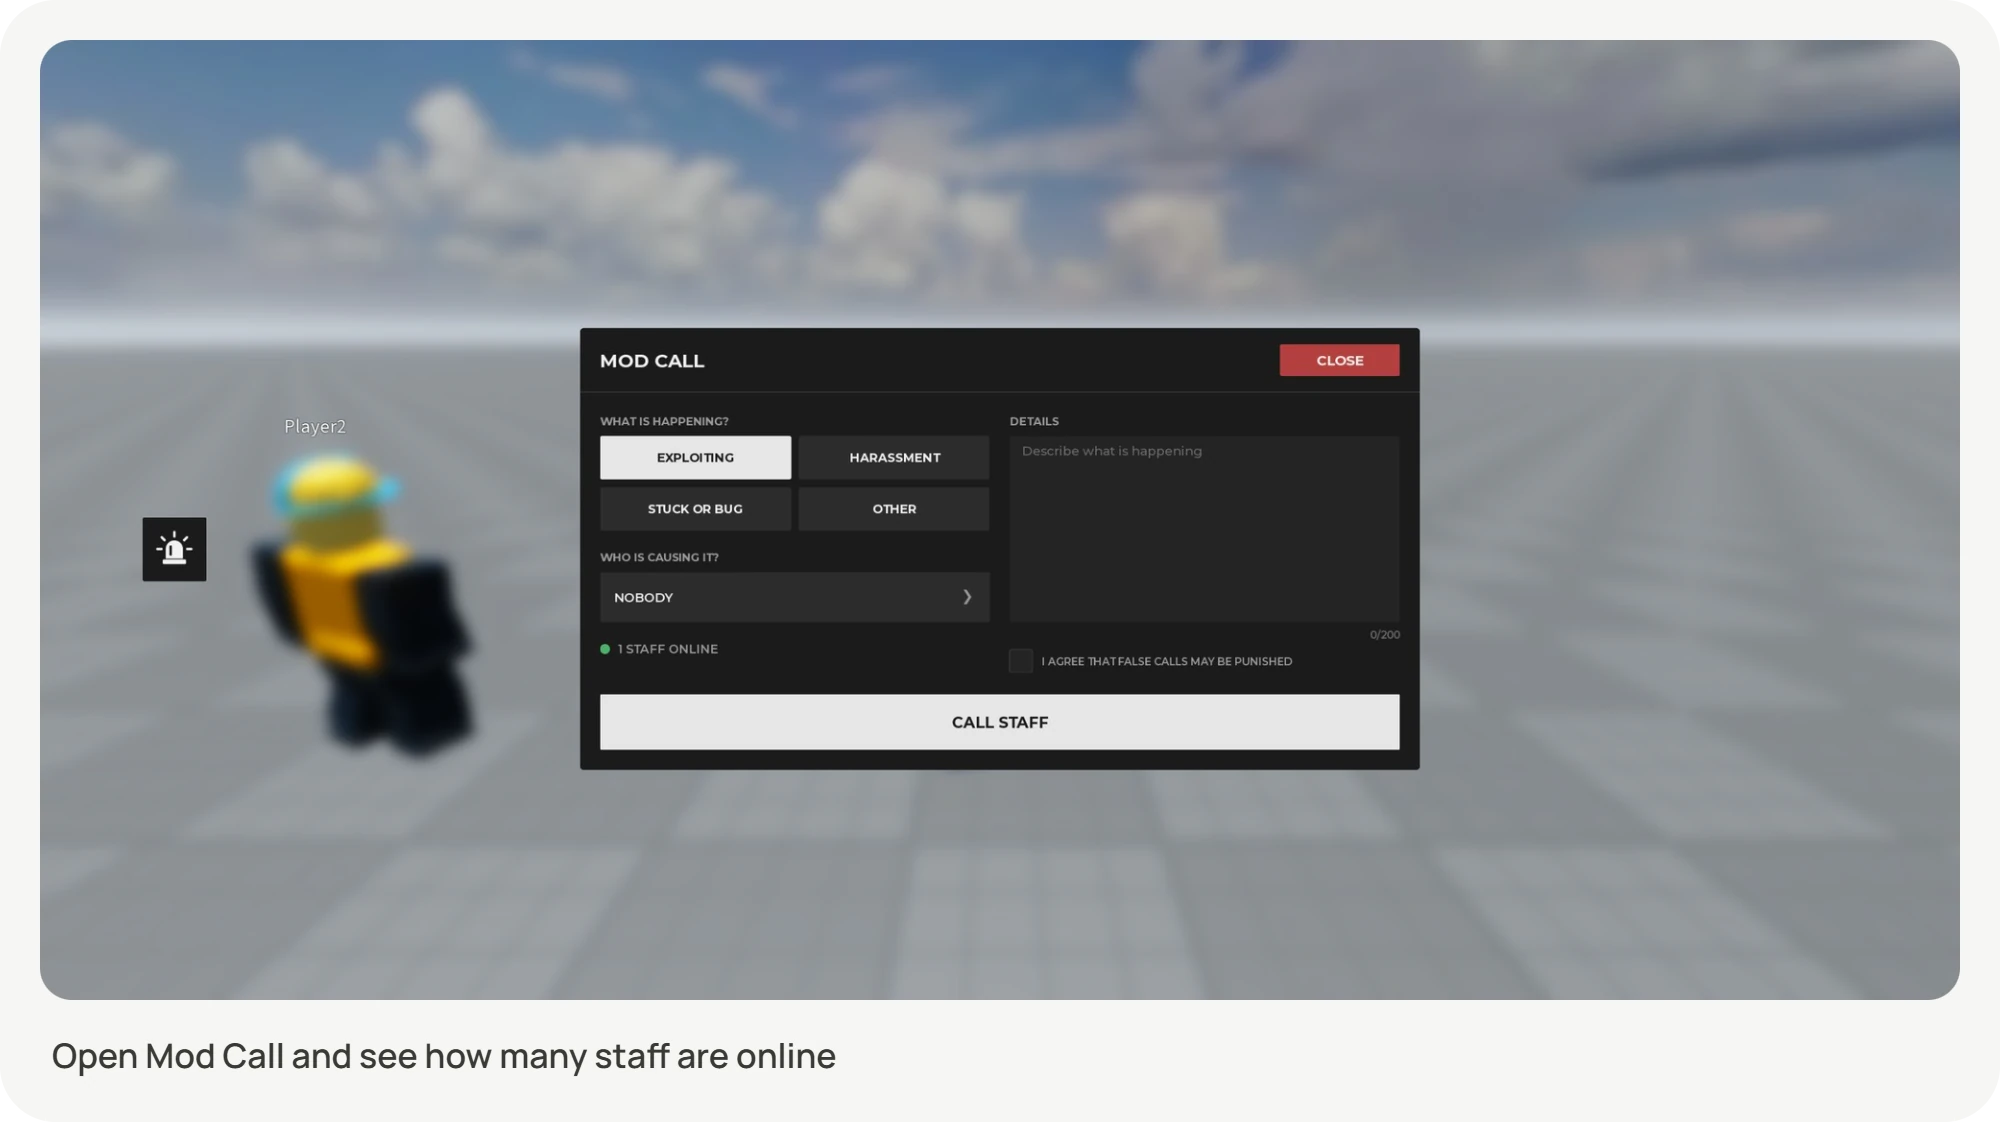
Task: Tick the false calls agreement checkbox
Action: tap(1021, 661)
